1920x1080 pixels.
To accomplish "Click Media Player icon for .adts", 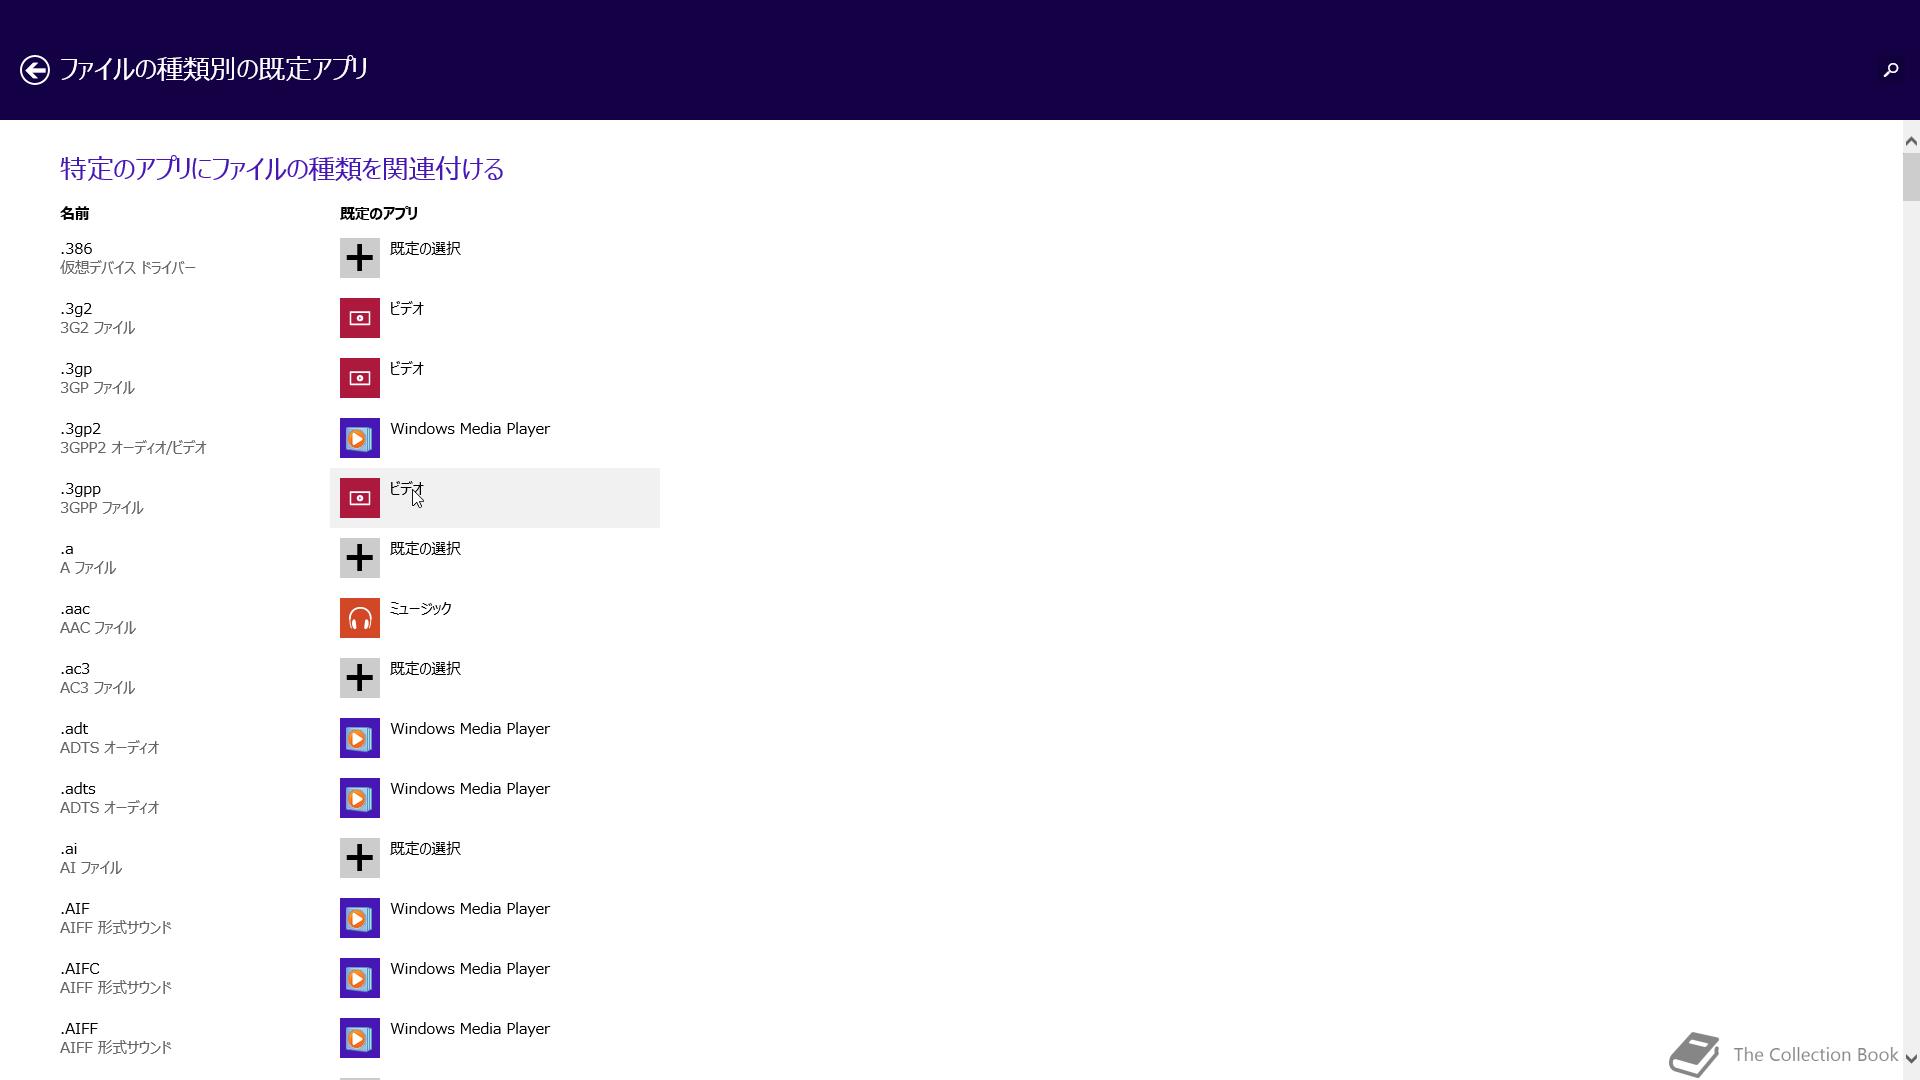I will pos(360,798).
